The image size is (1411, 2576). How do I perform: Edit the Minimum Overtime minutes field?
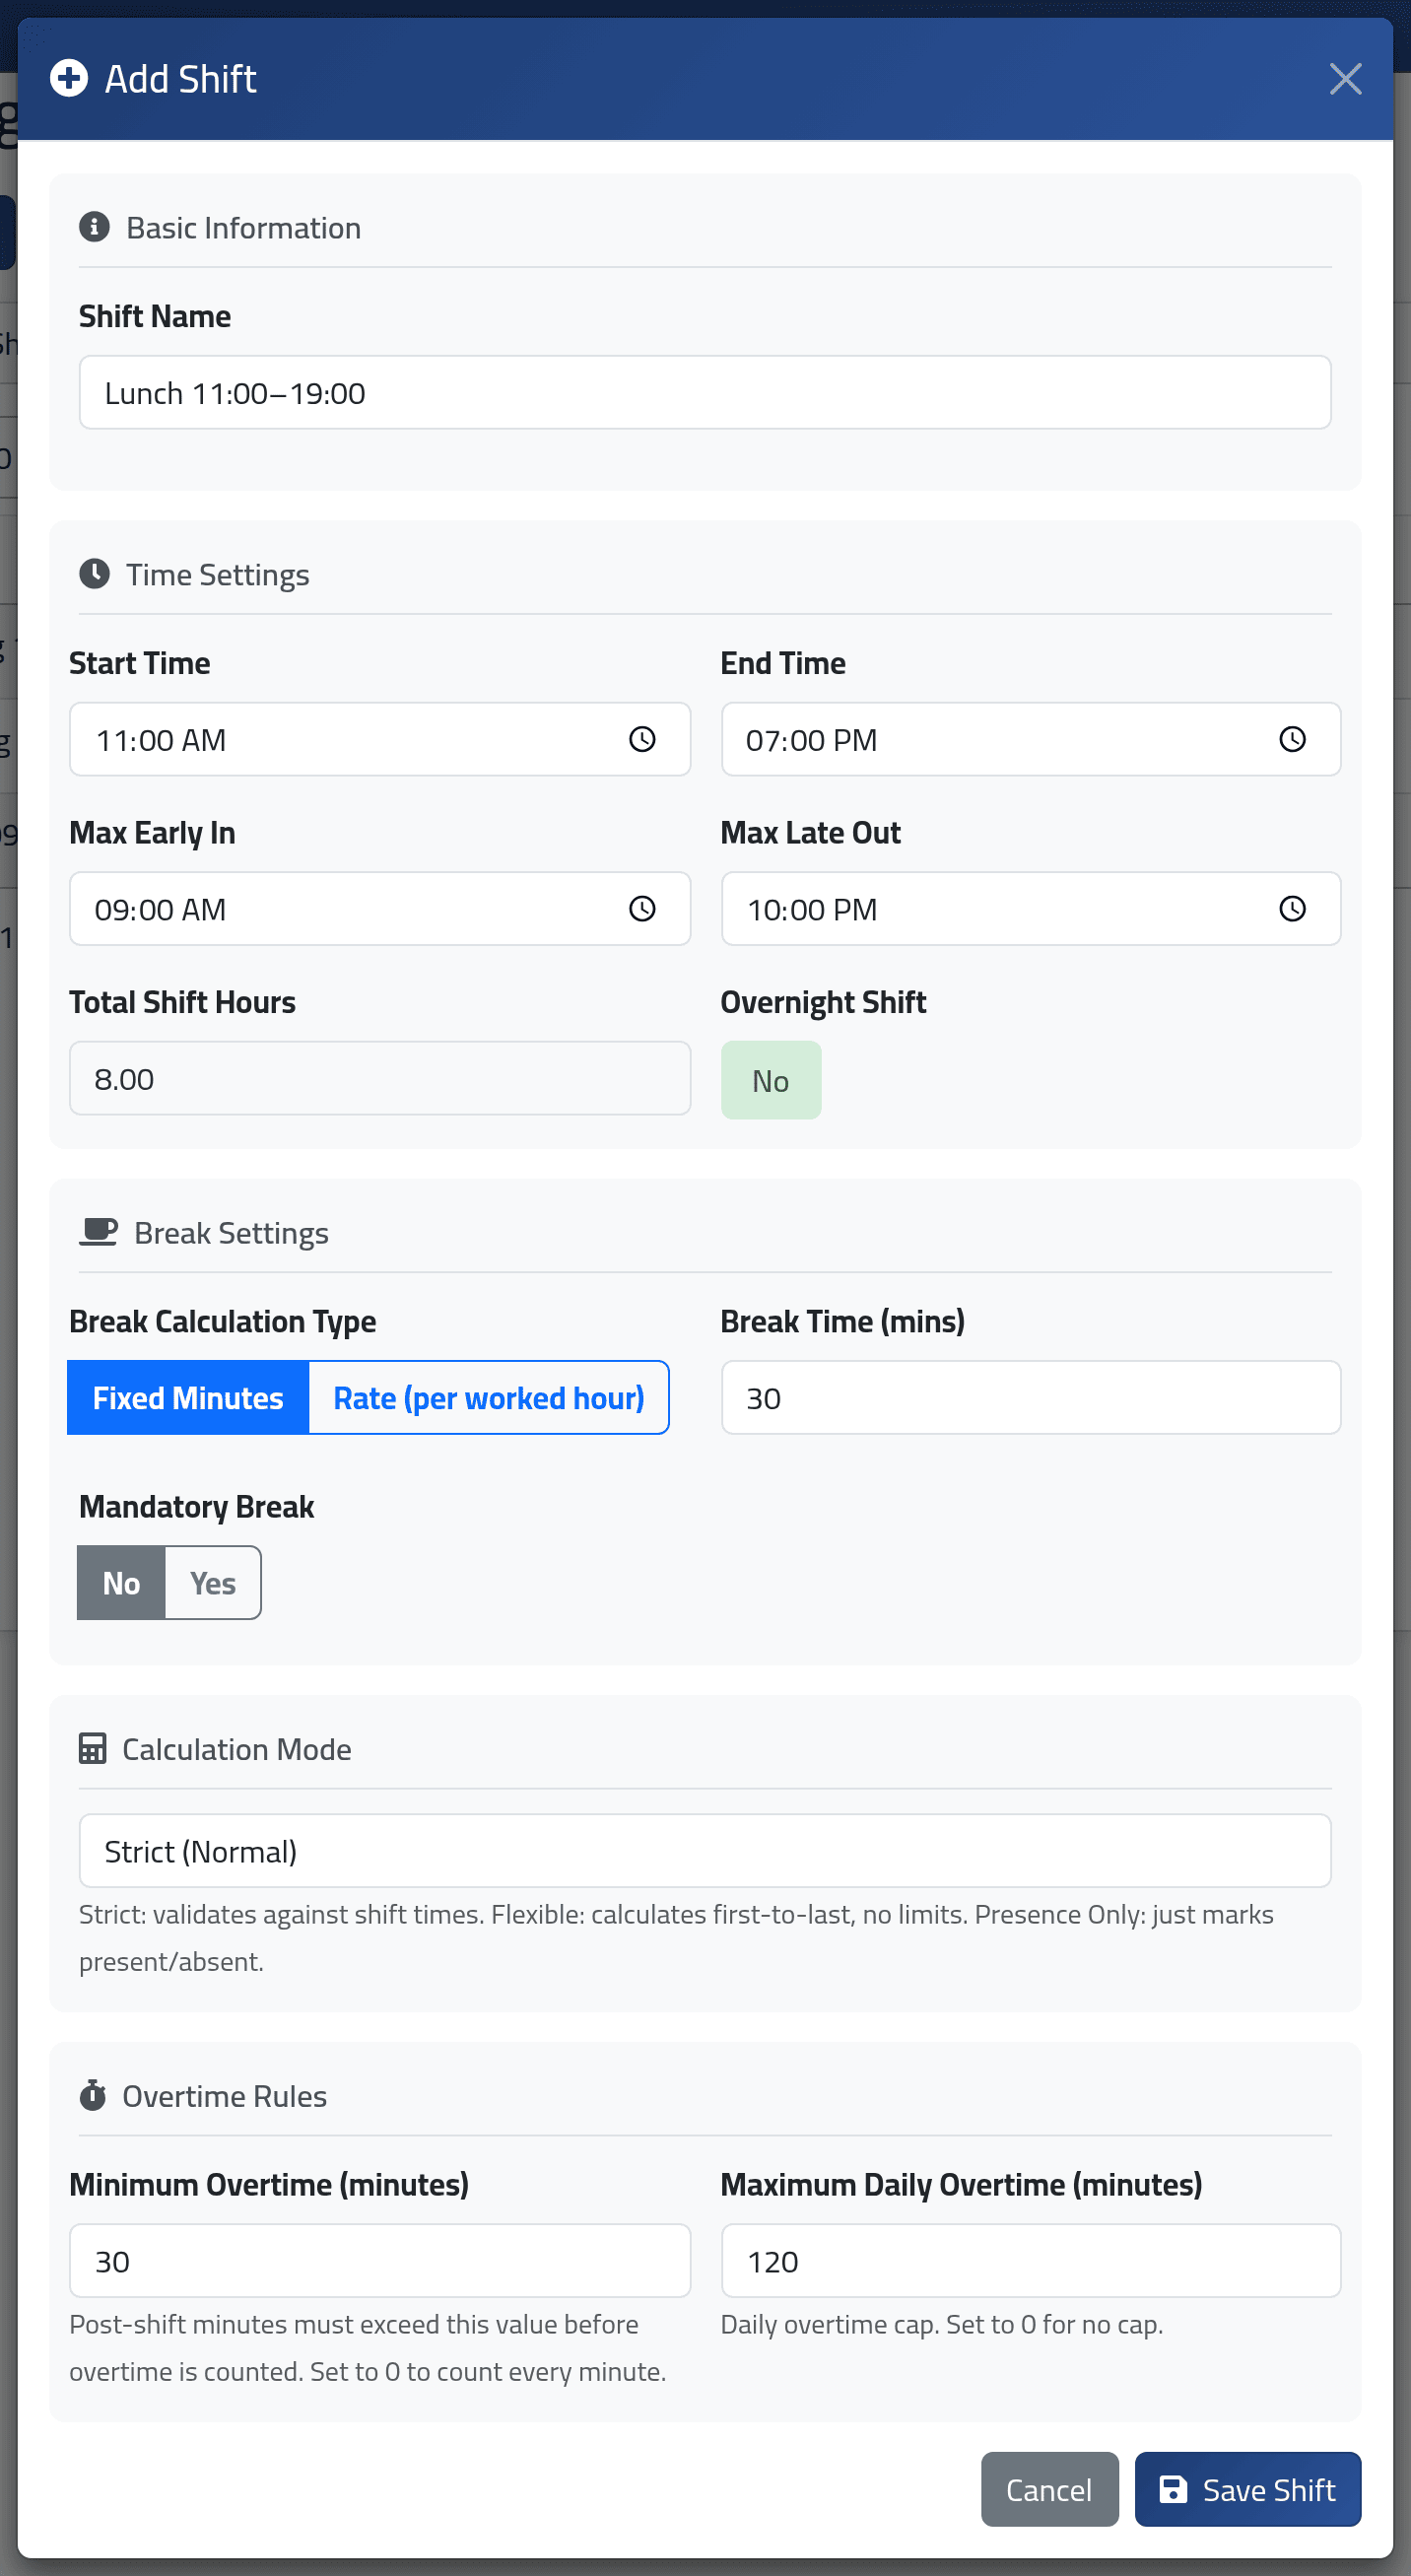[x=379, y=2260]
